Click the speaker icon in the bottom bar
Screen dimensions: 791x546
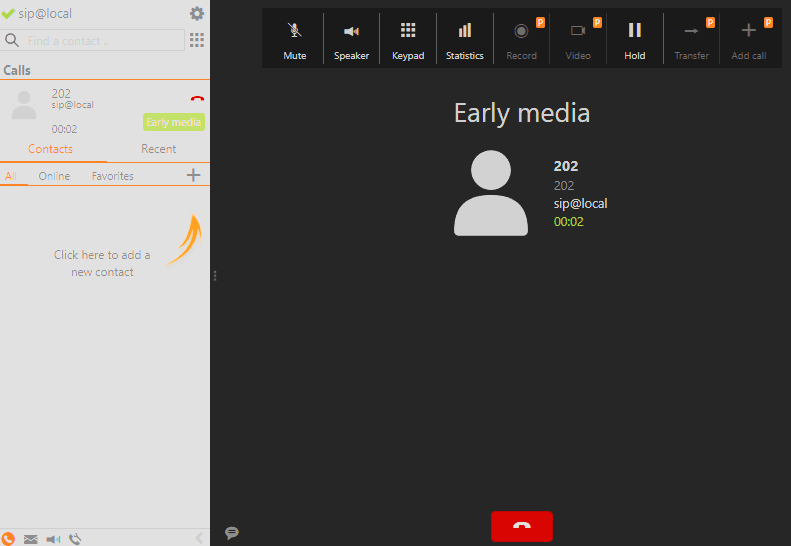[53, 539]
